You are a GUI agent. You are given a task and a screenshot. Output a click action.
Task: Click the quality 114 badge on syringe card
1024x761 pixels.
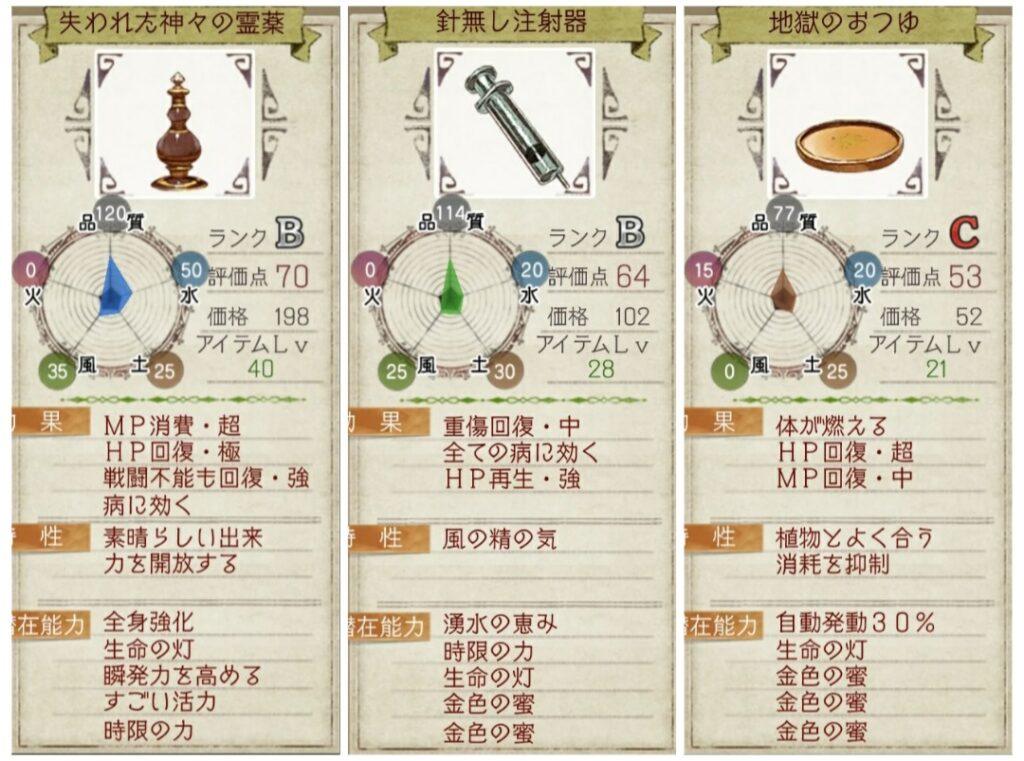451,212
